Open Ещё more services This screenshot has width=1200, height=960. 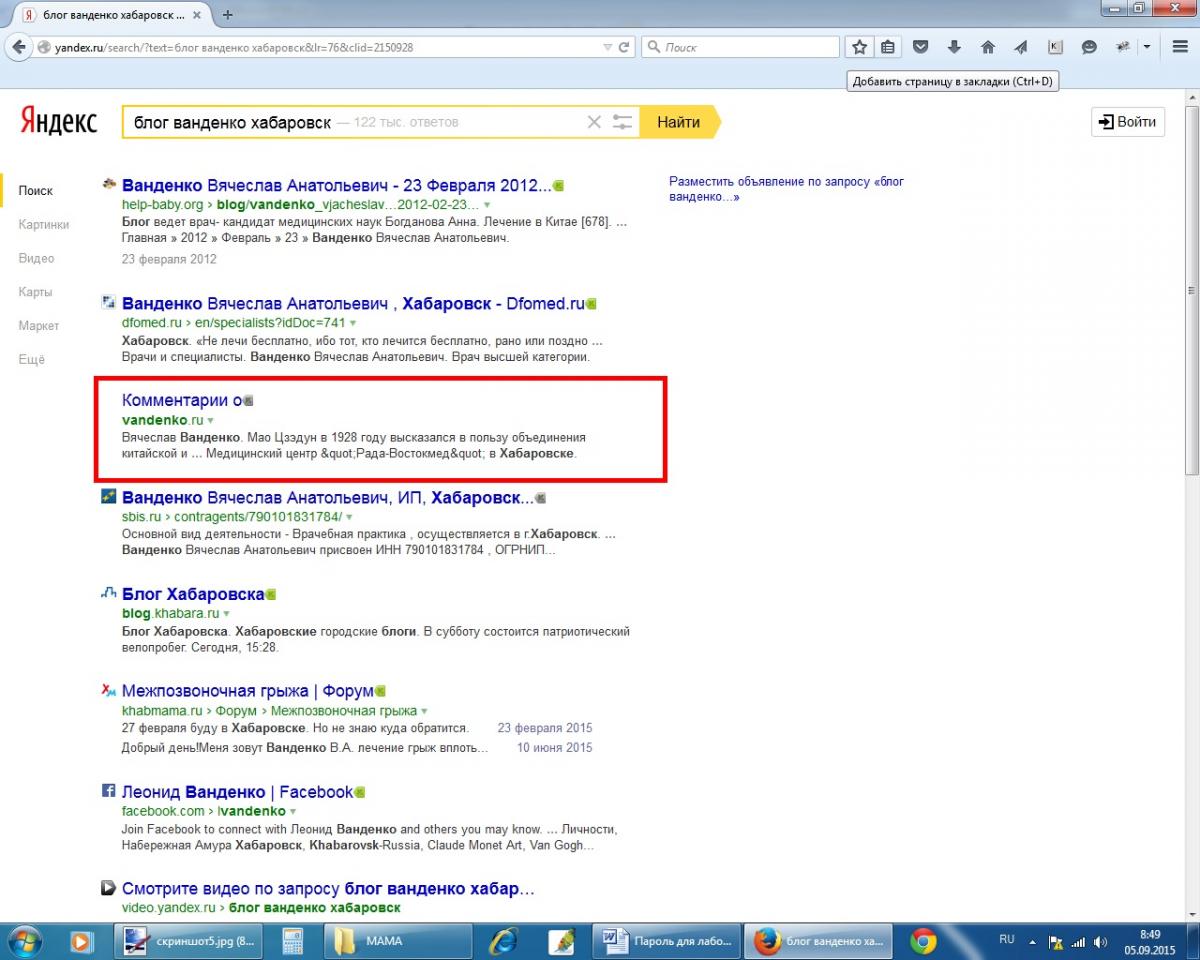point(32,360)
